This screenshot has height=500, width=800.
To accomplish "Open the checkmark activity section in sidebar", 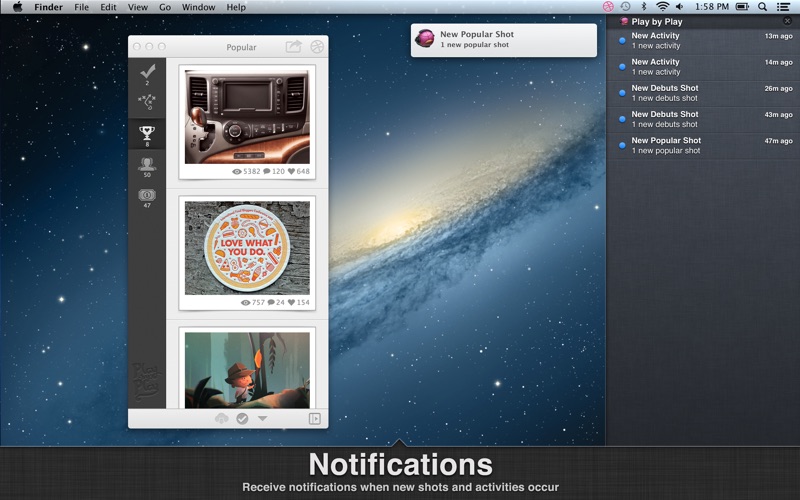I will [147, 72].
